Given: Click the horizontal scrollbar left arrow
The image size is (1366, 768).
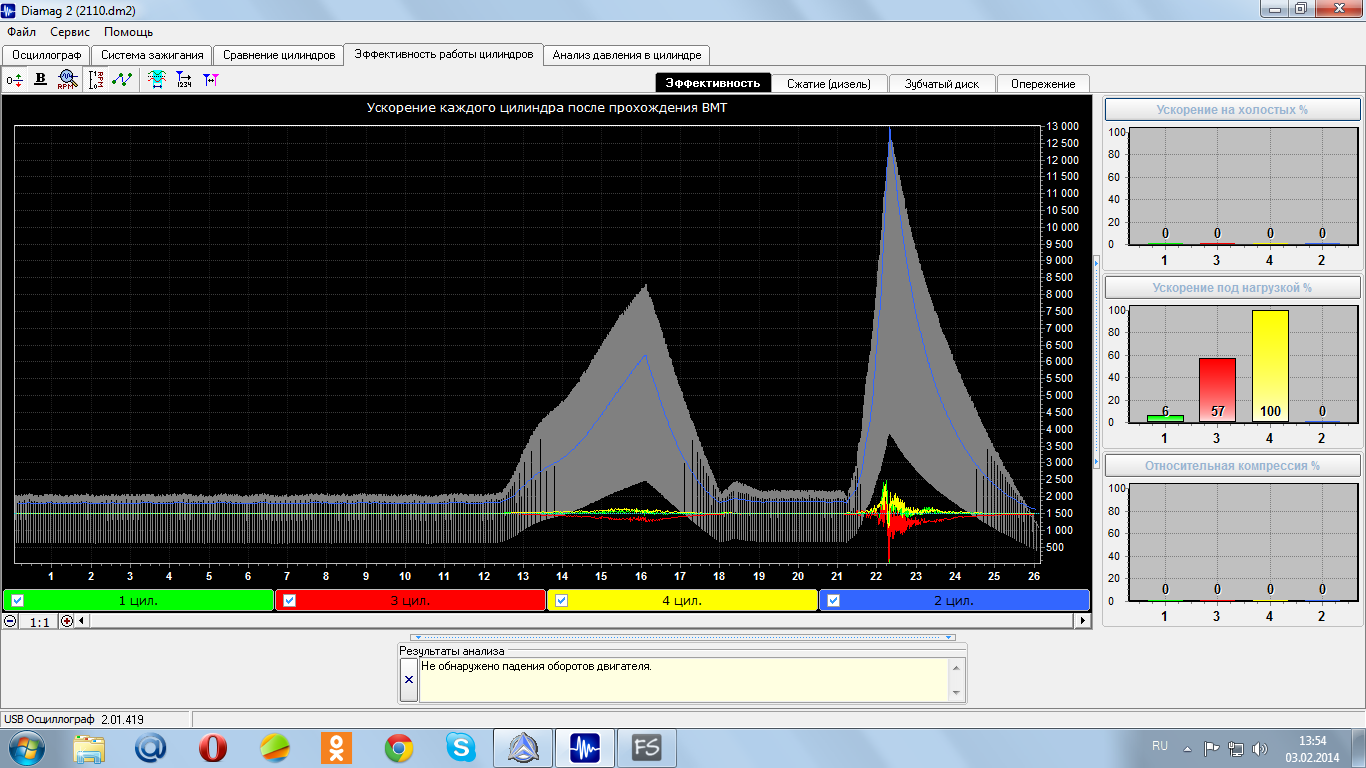Looking at the screenshot, I should 82,621.
